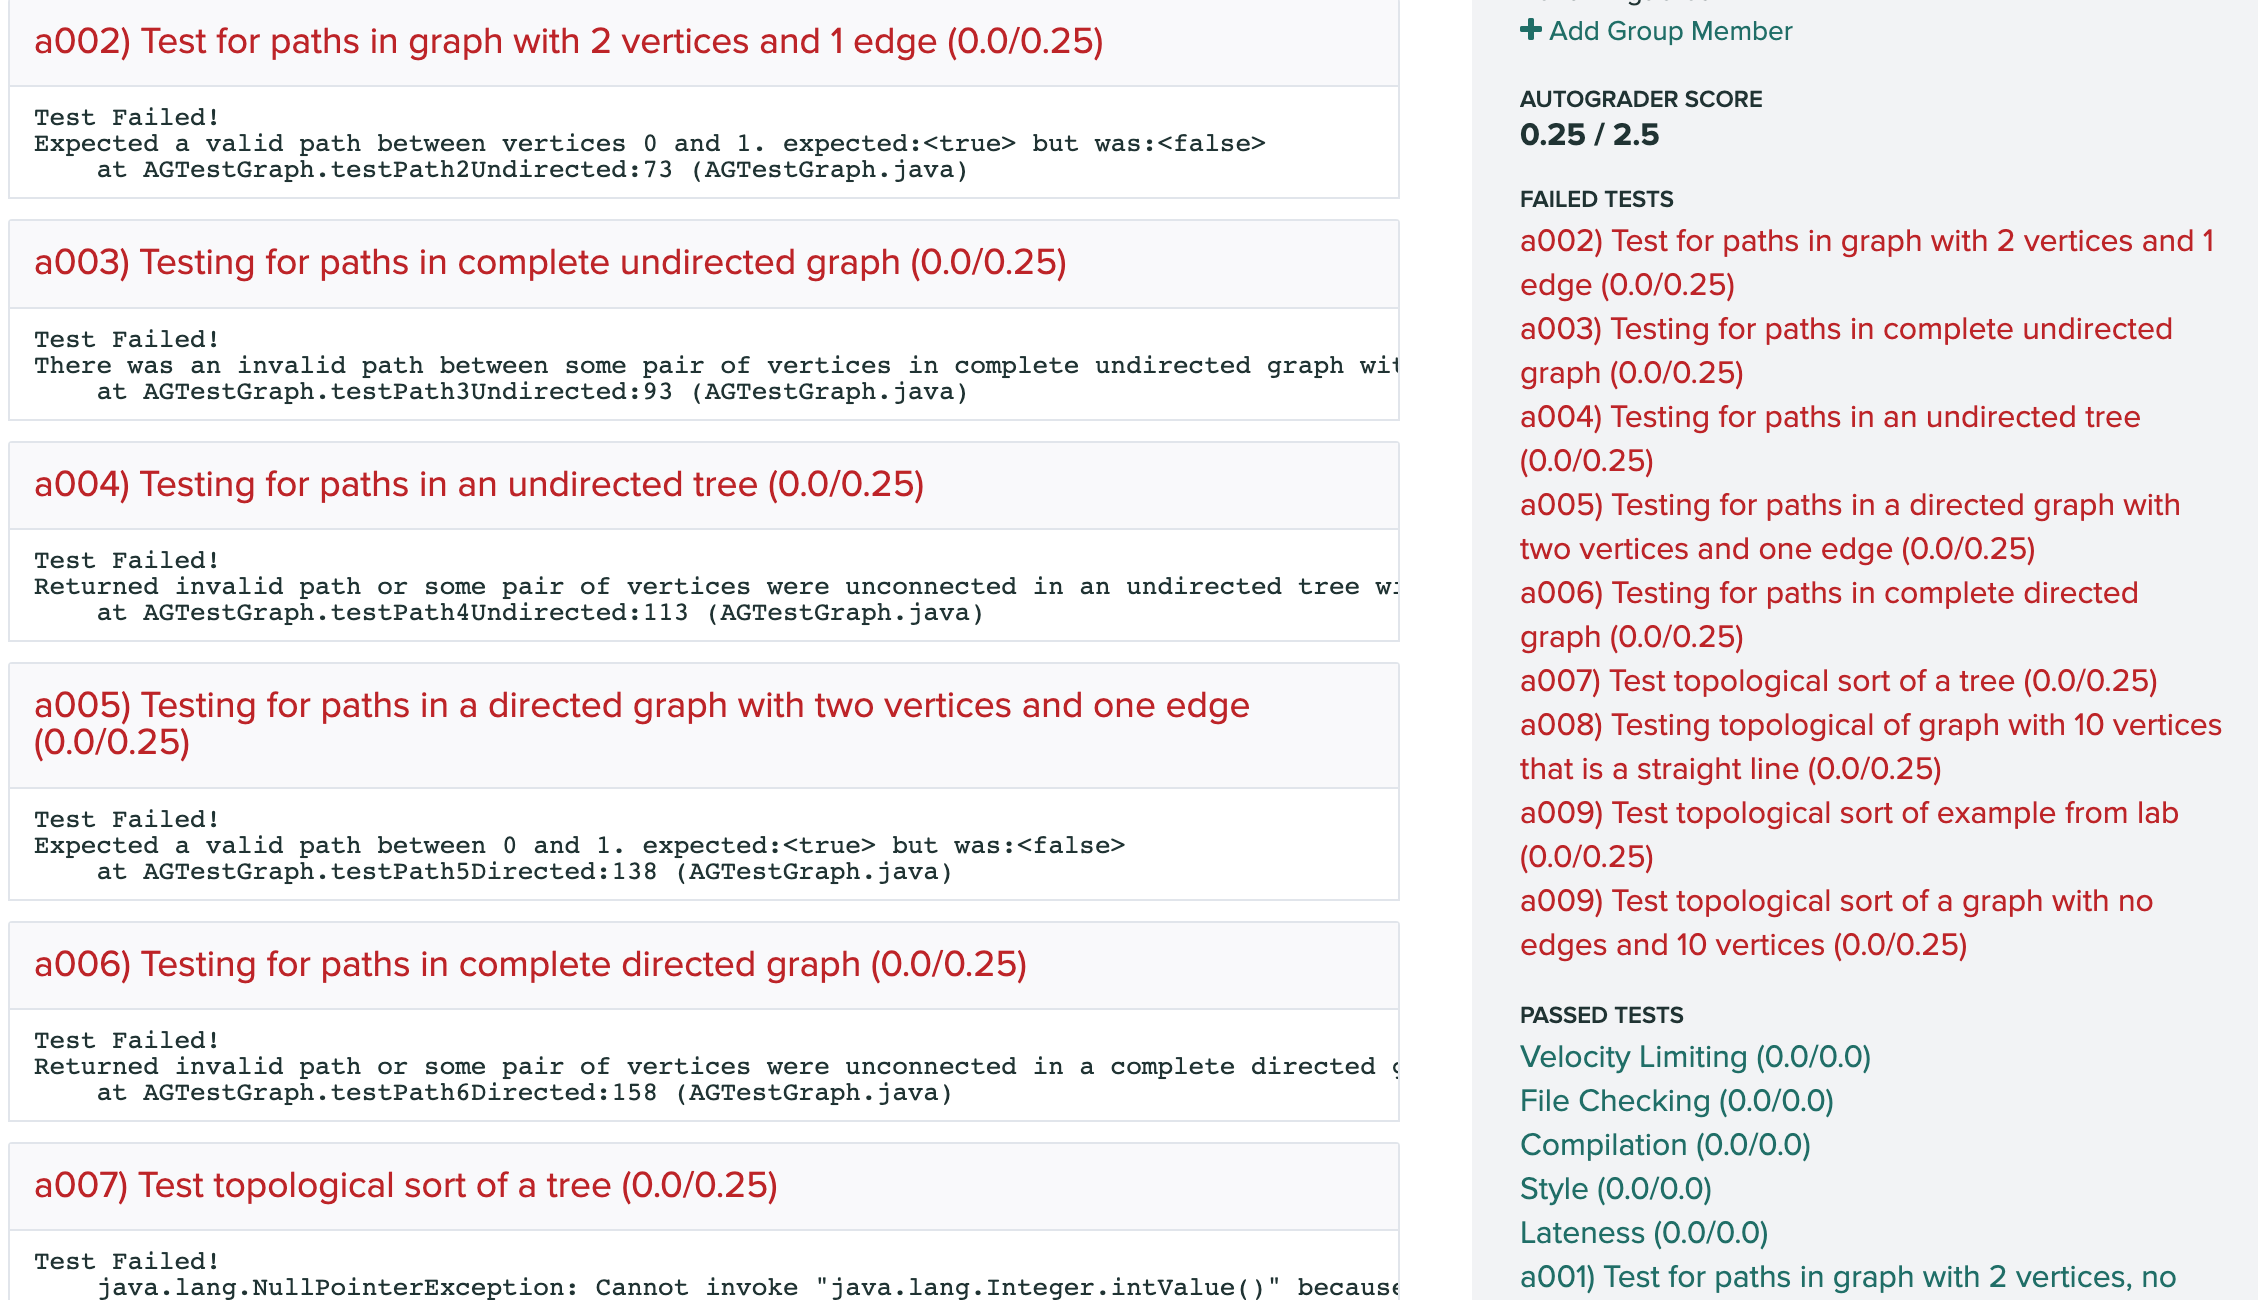
Task: Click the Add Group Member link
Action: (x=1670, y=31)
